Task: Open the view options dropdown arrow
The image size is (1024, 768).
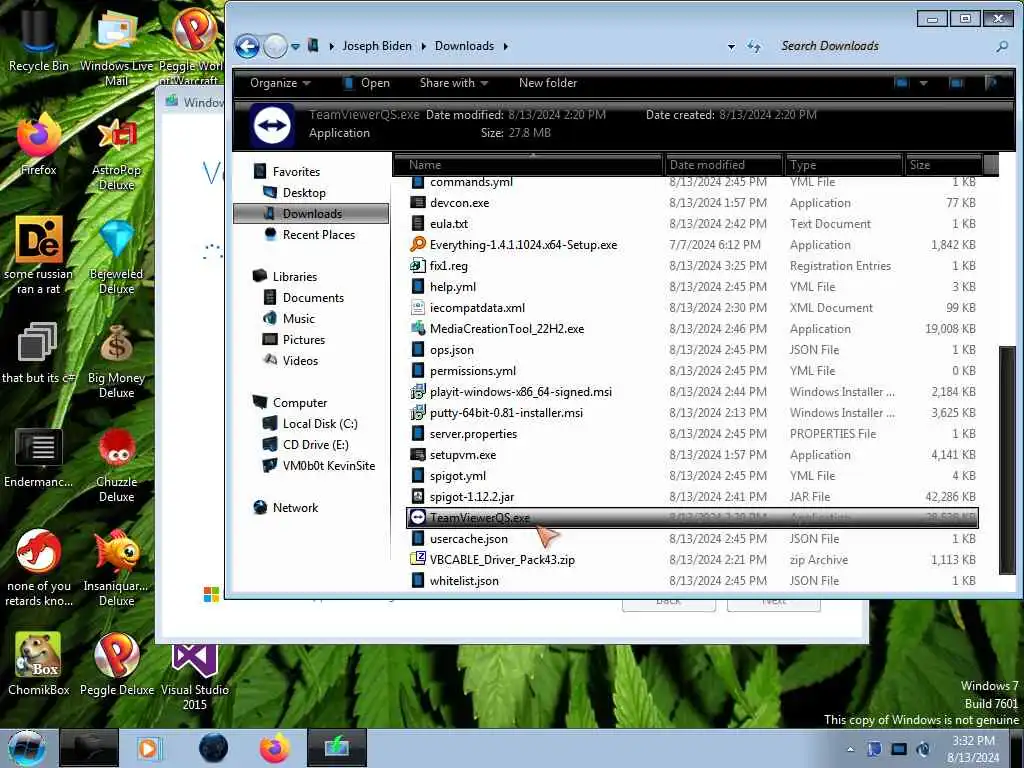Action: (x=923, y=83)
